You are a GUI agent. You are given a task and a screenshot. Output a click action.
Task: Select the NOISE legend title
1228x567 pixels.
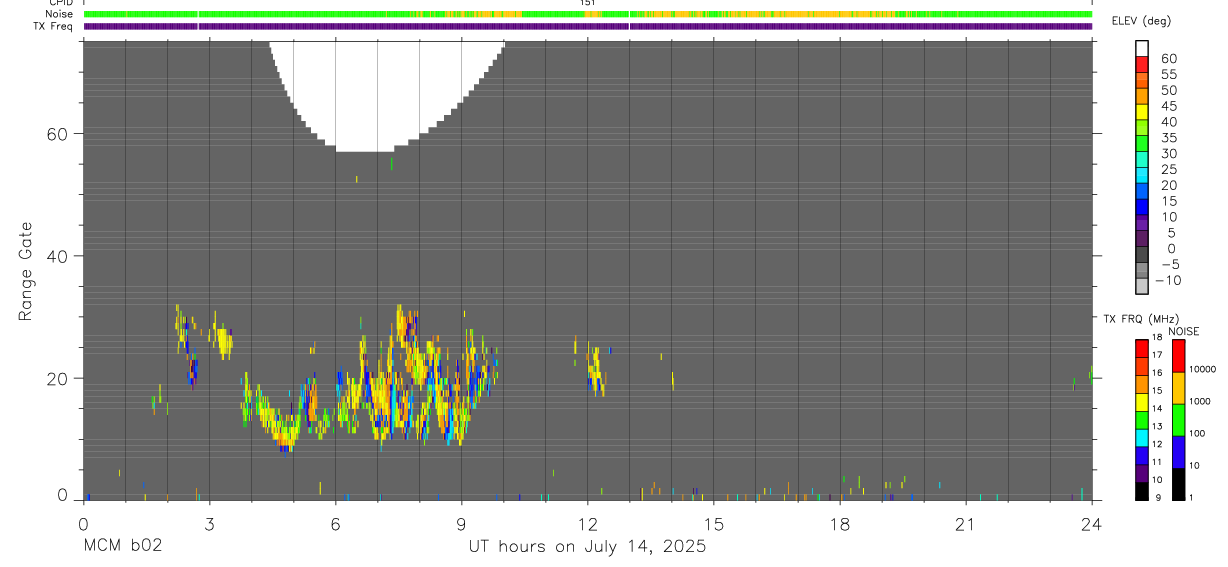pyautogui.click(x=1184, y=331)
